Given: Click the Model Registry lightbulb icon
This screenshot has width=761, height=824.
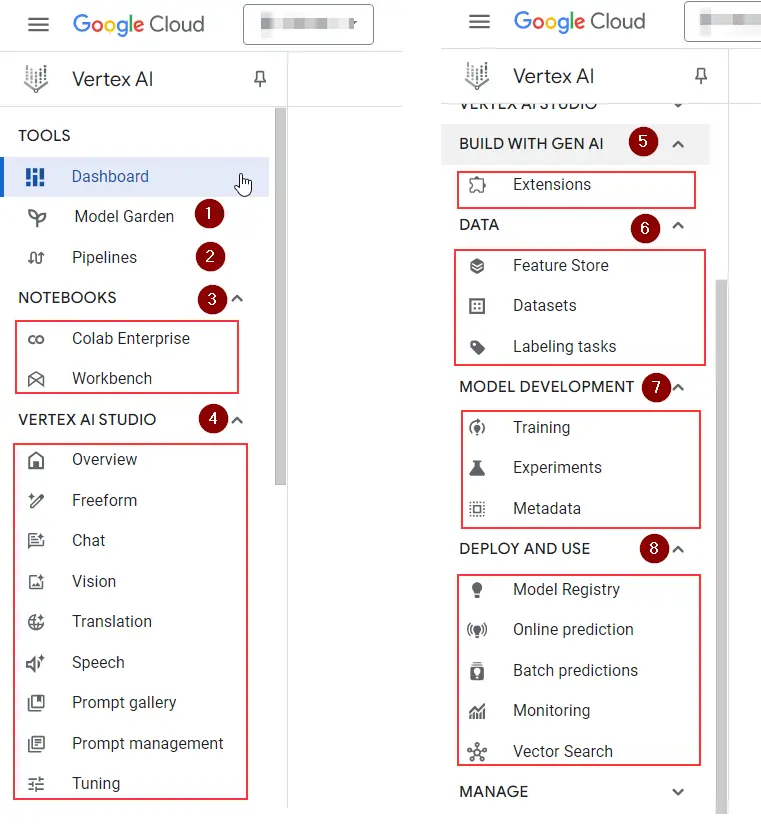Looking at the screenshot, I should pos(478,590).
